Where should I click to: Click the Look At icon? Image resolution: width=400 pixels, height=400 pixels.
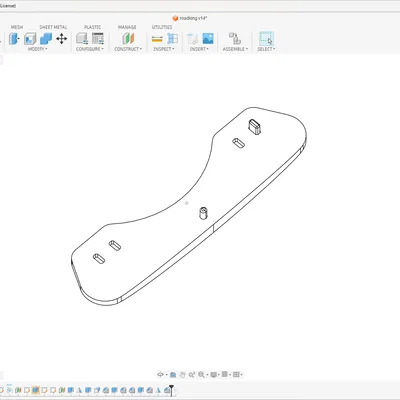tap(173, 375)
